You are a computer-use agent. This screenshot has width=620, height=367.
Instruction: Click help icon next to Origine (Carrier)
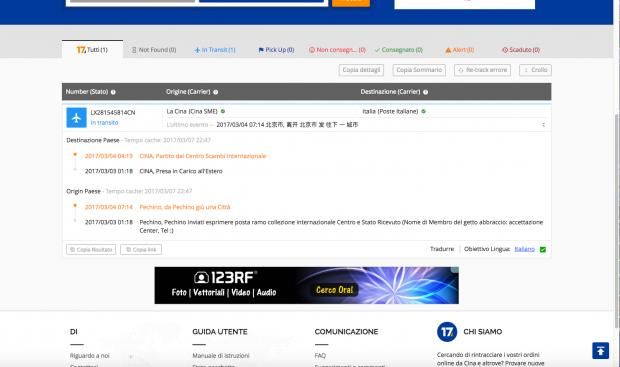(215, 92)
